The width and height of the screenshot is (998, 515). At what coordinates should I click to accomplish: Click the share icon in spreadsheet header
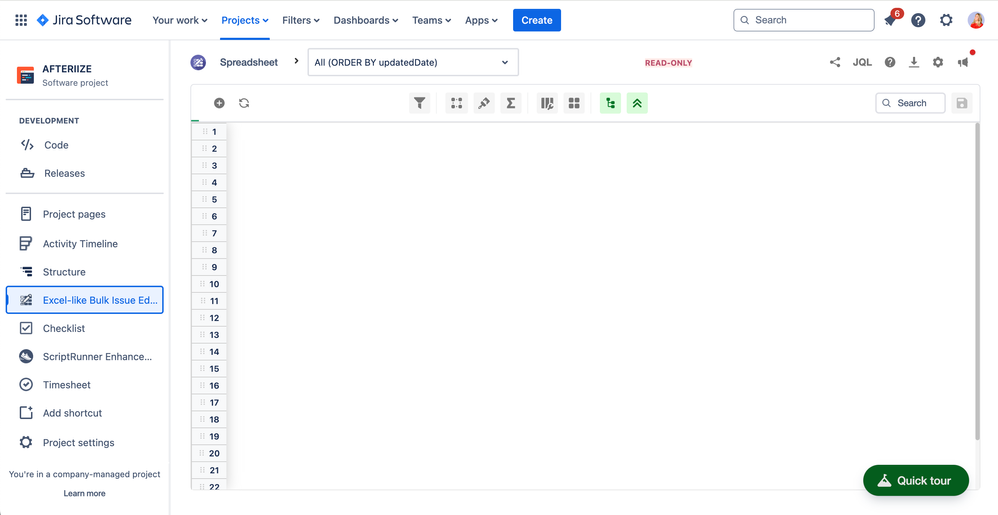[834, 62]
